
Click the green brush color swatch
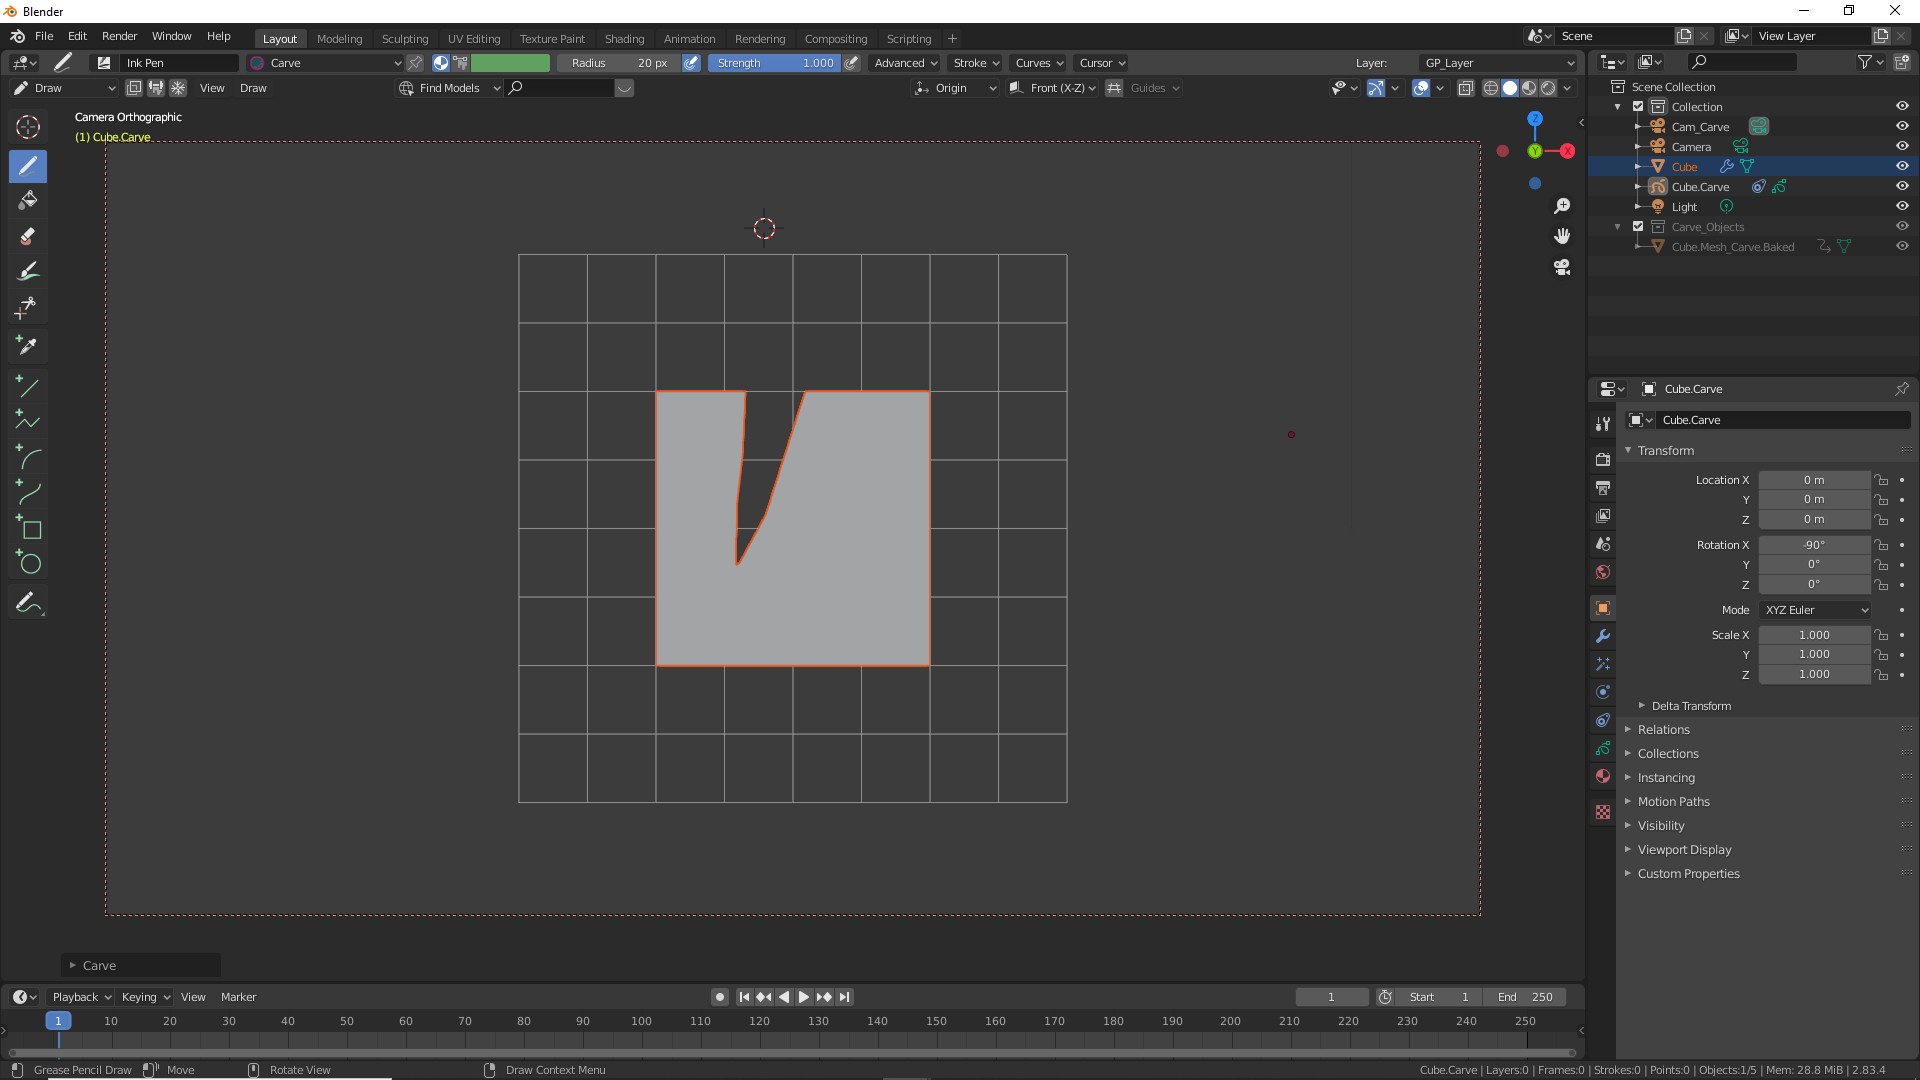(x=510, y=63)
